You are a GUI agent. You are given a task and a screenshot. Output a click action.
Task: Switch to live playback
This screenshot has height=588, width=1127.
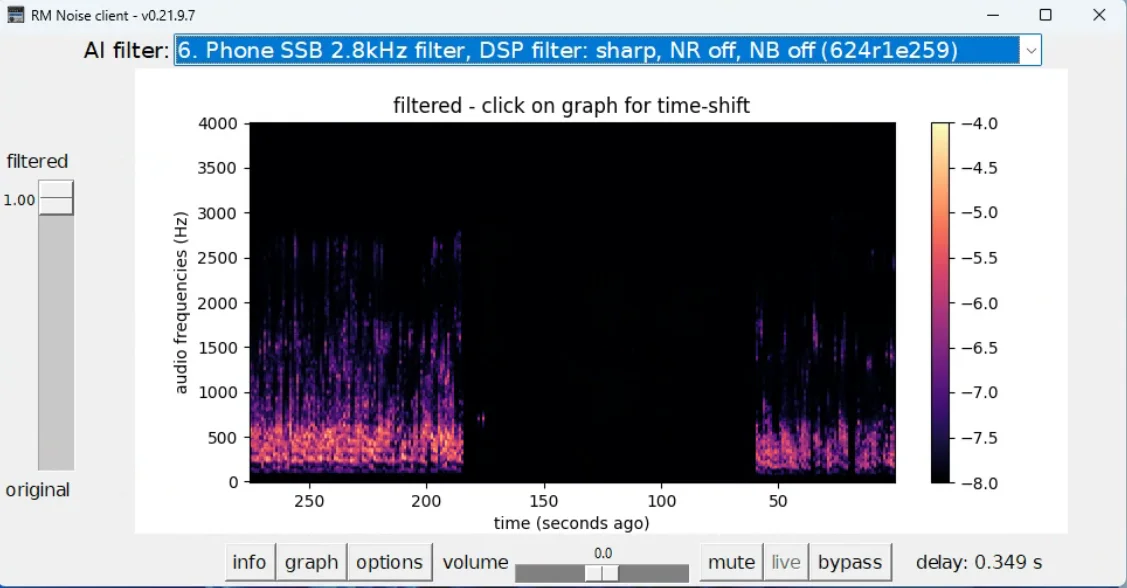click(x=786, y=562)
